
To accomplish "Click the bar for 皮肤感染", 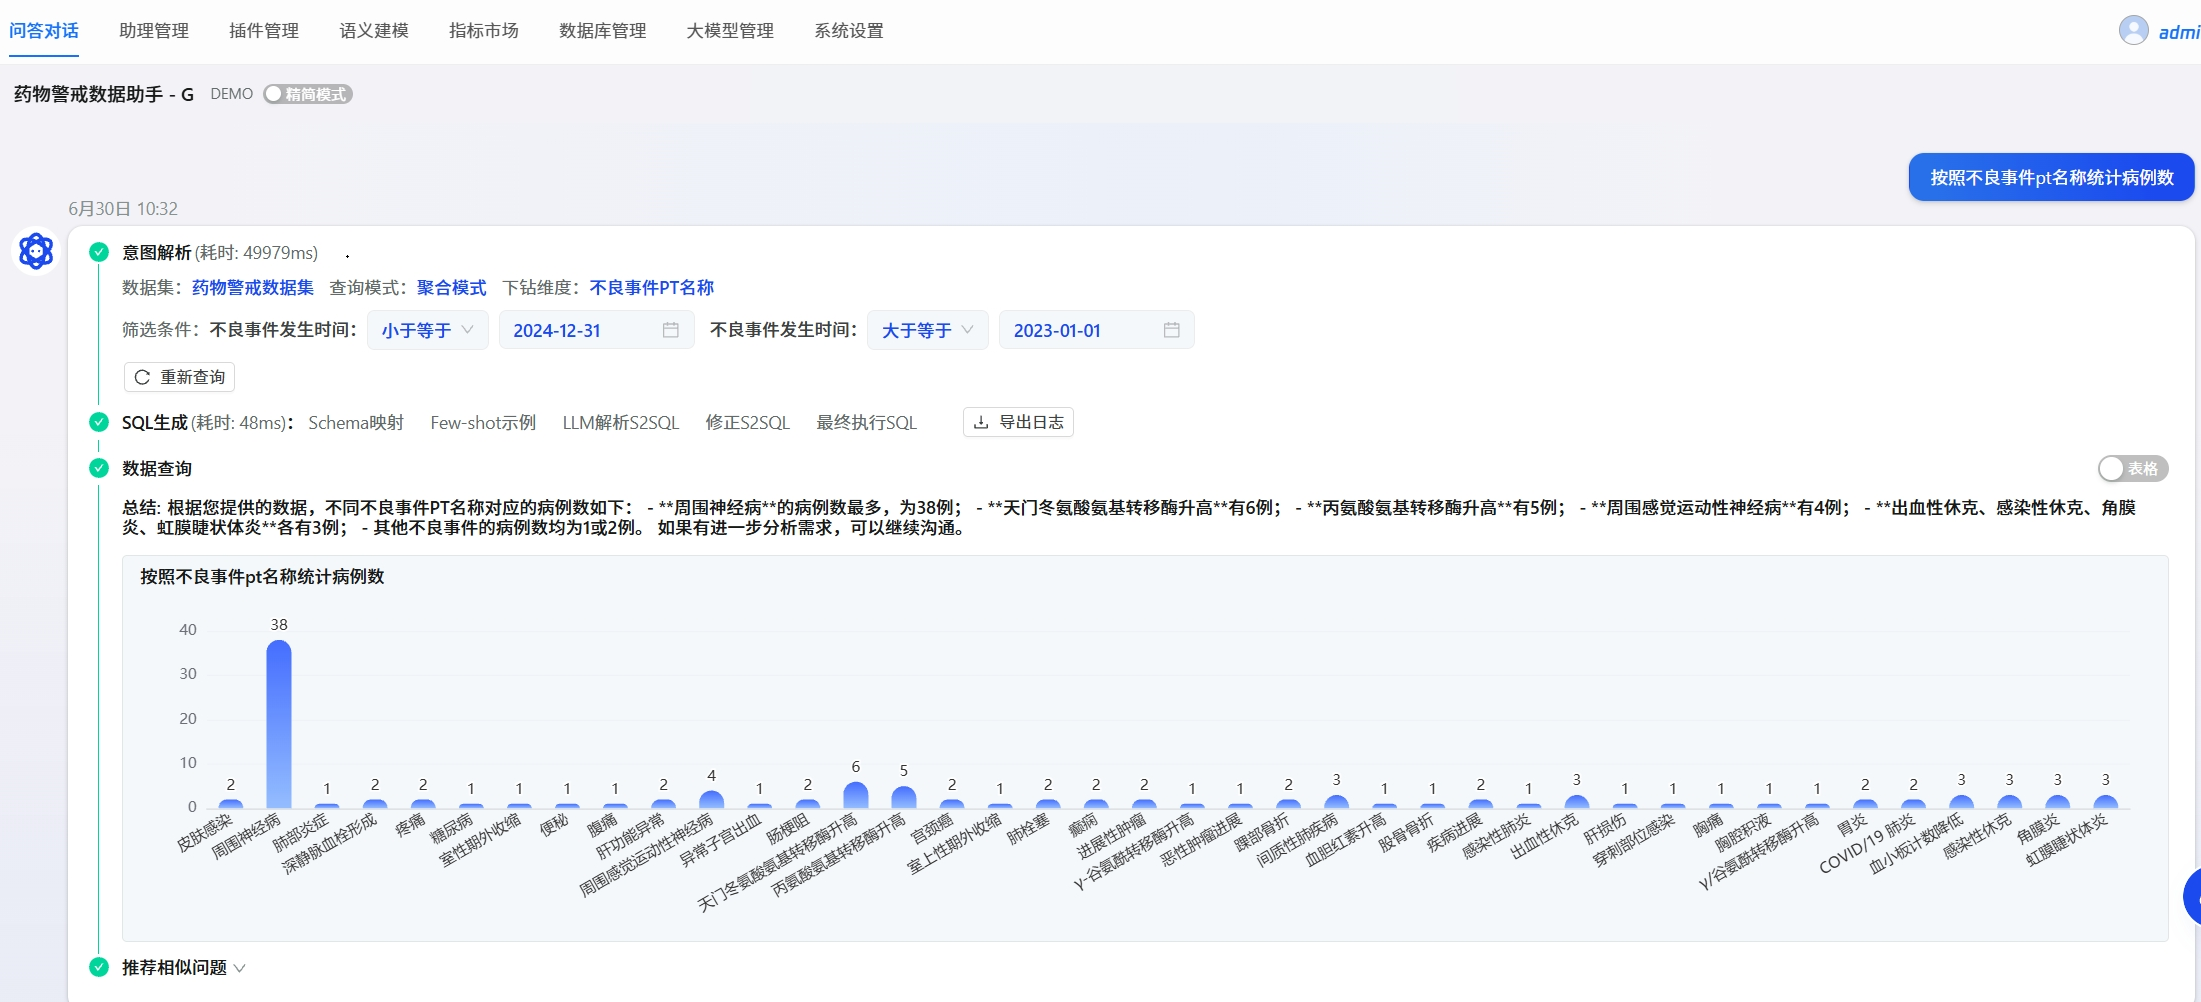I will pyautogui.click(x=231, y=803).
